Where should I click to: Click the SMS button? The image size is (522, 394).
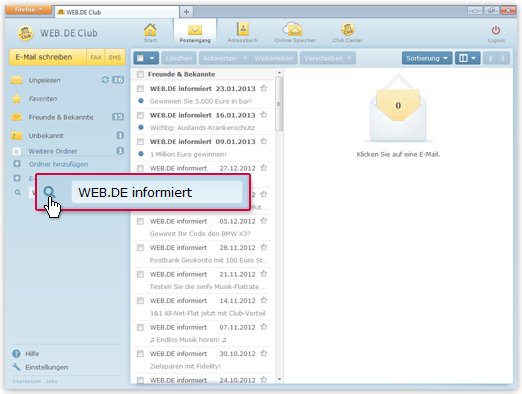coord(115,57)
